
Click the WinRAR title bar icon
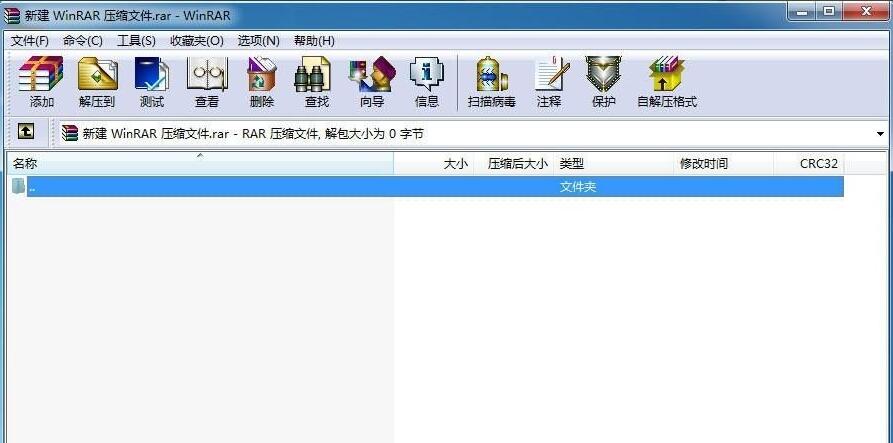pyautogui.click(x=11, y=15)
